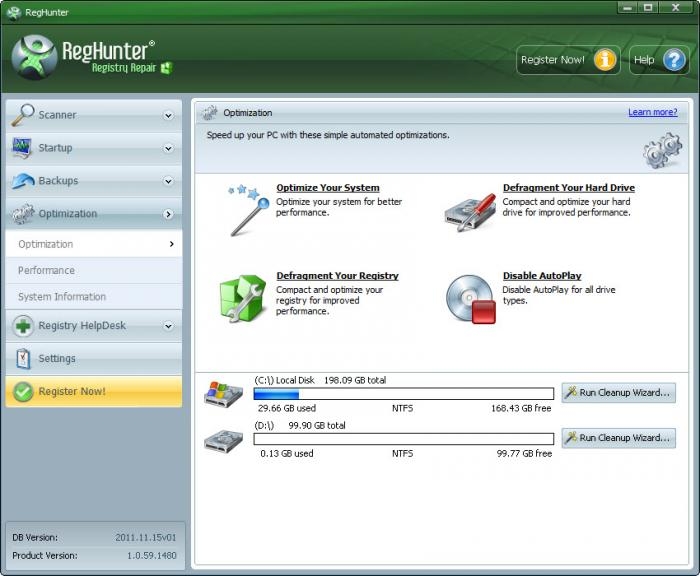Run Cleanup Wizard for D: drive

pyautogui.click(x=618, y=438)
